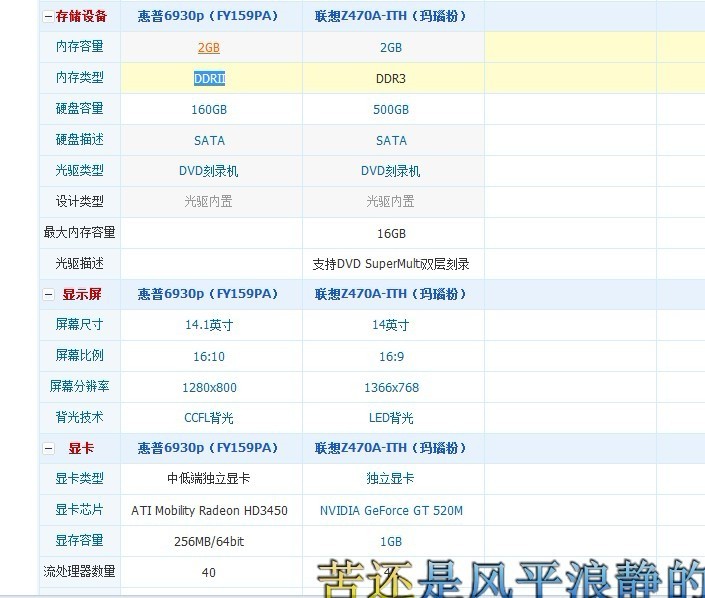Screen dimensions: 705x598
Task: Open 联想Z470A-ITH header link in 显卡 section
Action: click(x=390, y=448)
